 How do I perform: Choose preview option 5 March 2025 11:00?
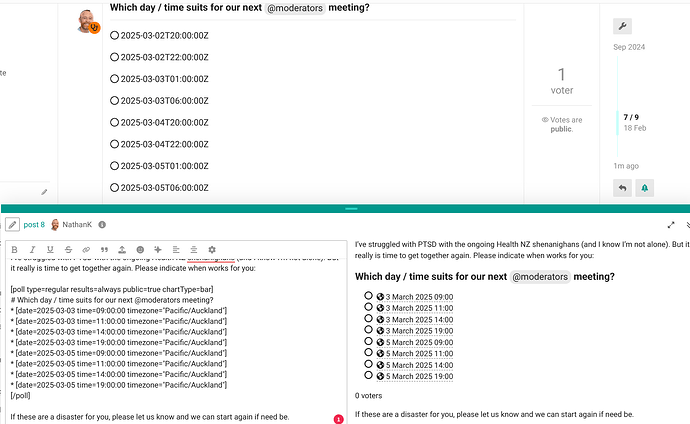point(368,353)
